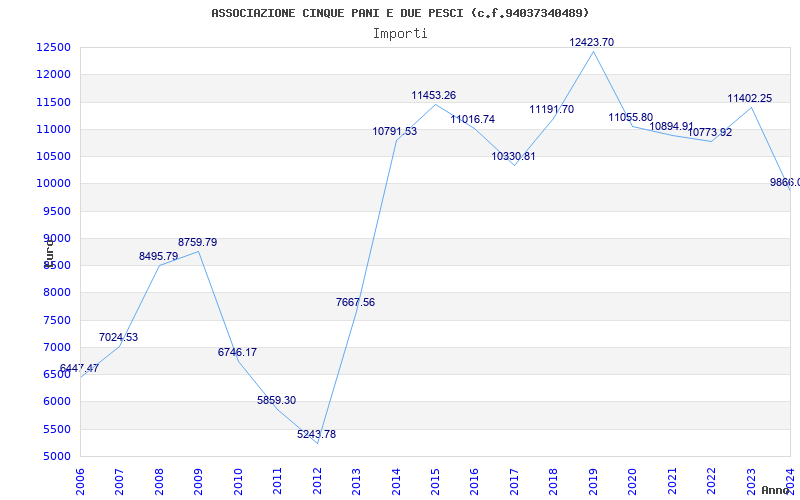Screen dimensions: 800x500
Task: Click the x-axis year label 2008
Action: [x=159, y=481]
